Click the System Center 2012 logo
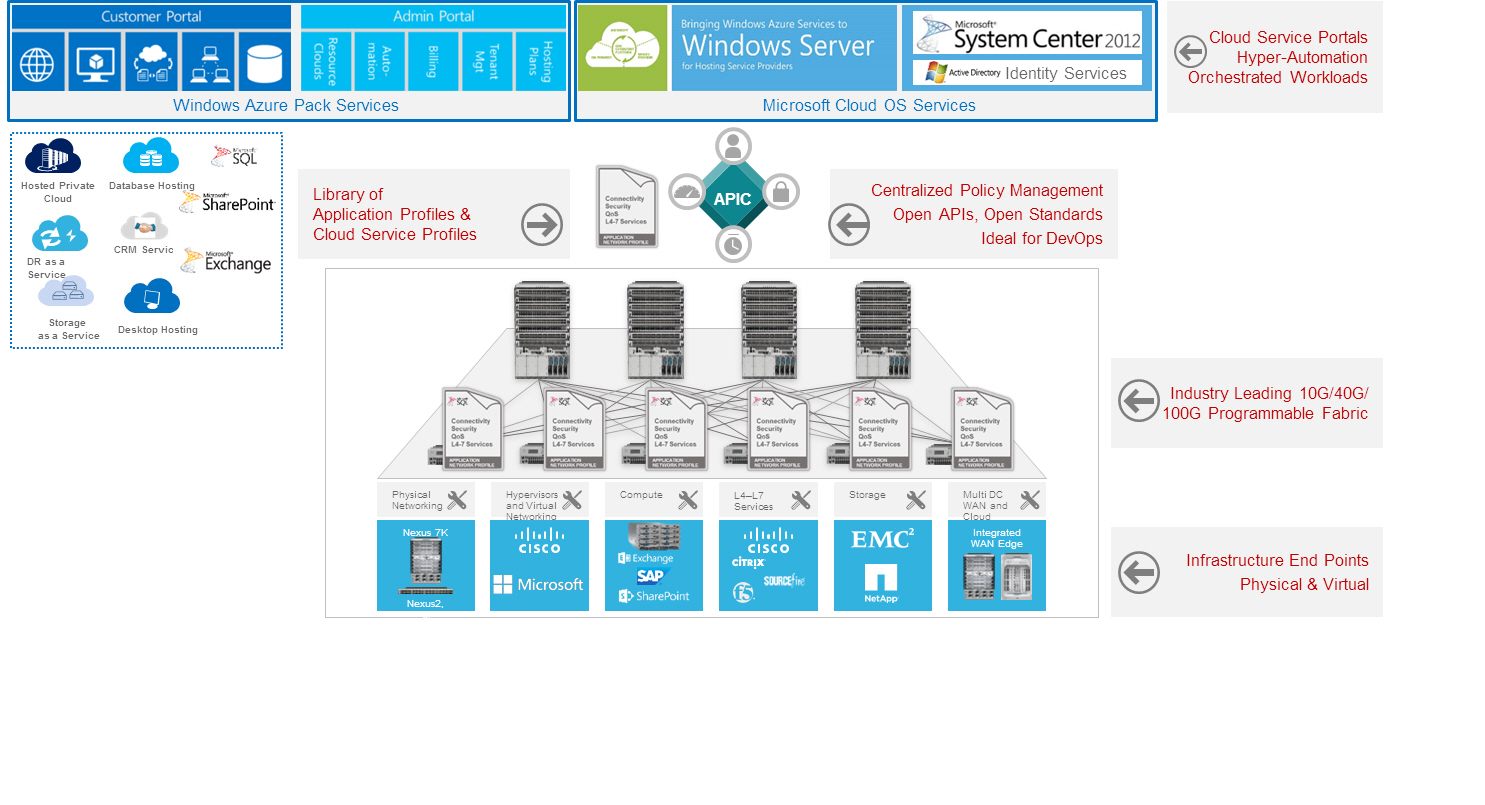 point(1027,33)
